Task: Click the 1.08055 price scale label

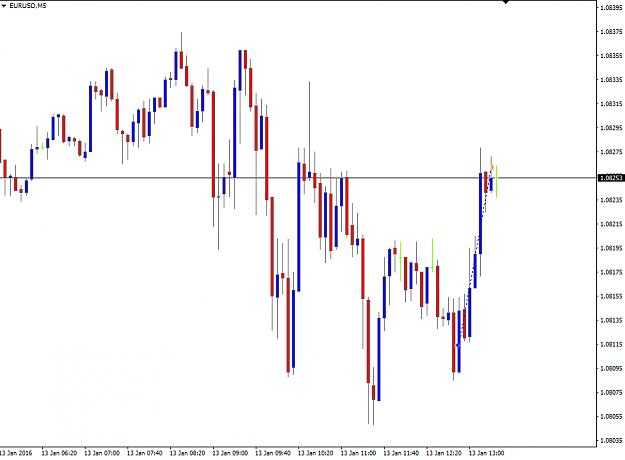Action: pos(611,417)
